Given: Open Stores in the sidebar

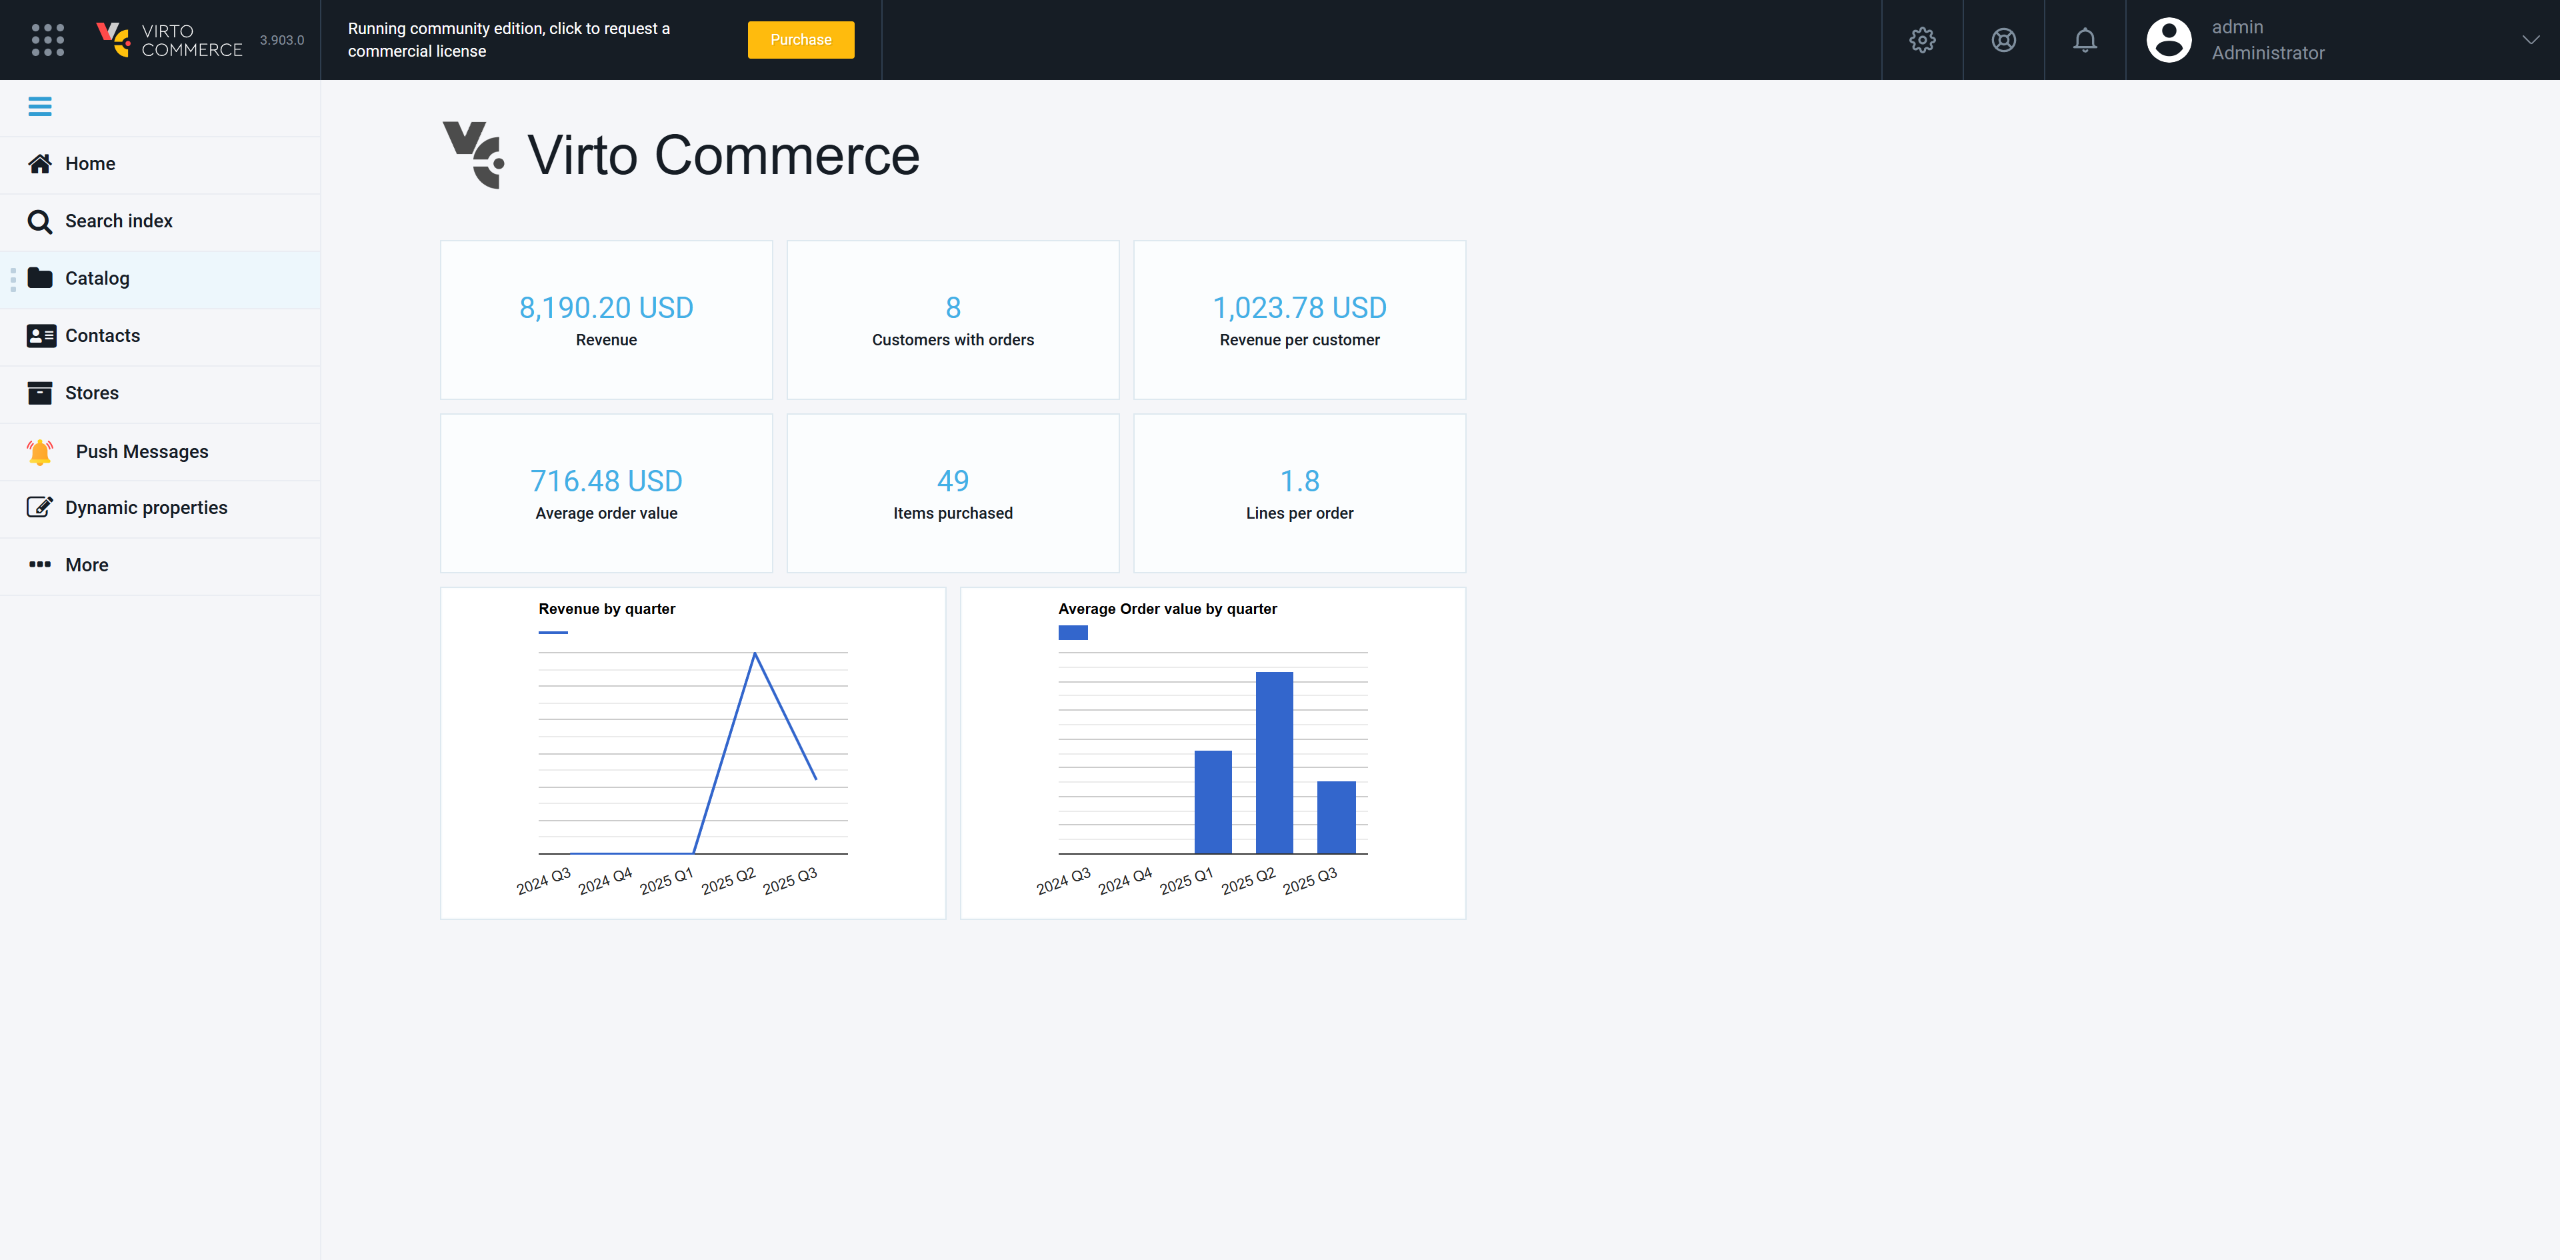Looking at the screenshot, I should tap(92, 393).
